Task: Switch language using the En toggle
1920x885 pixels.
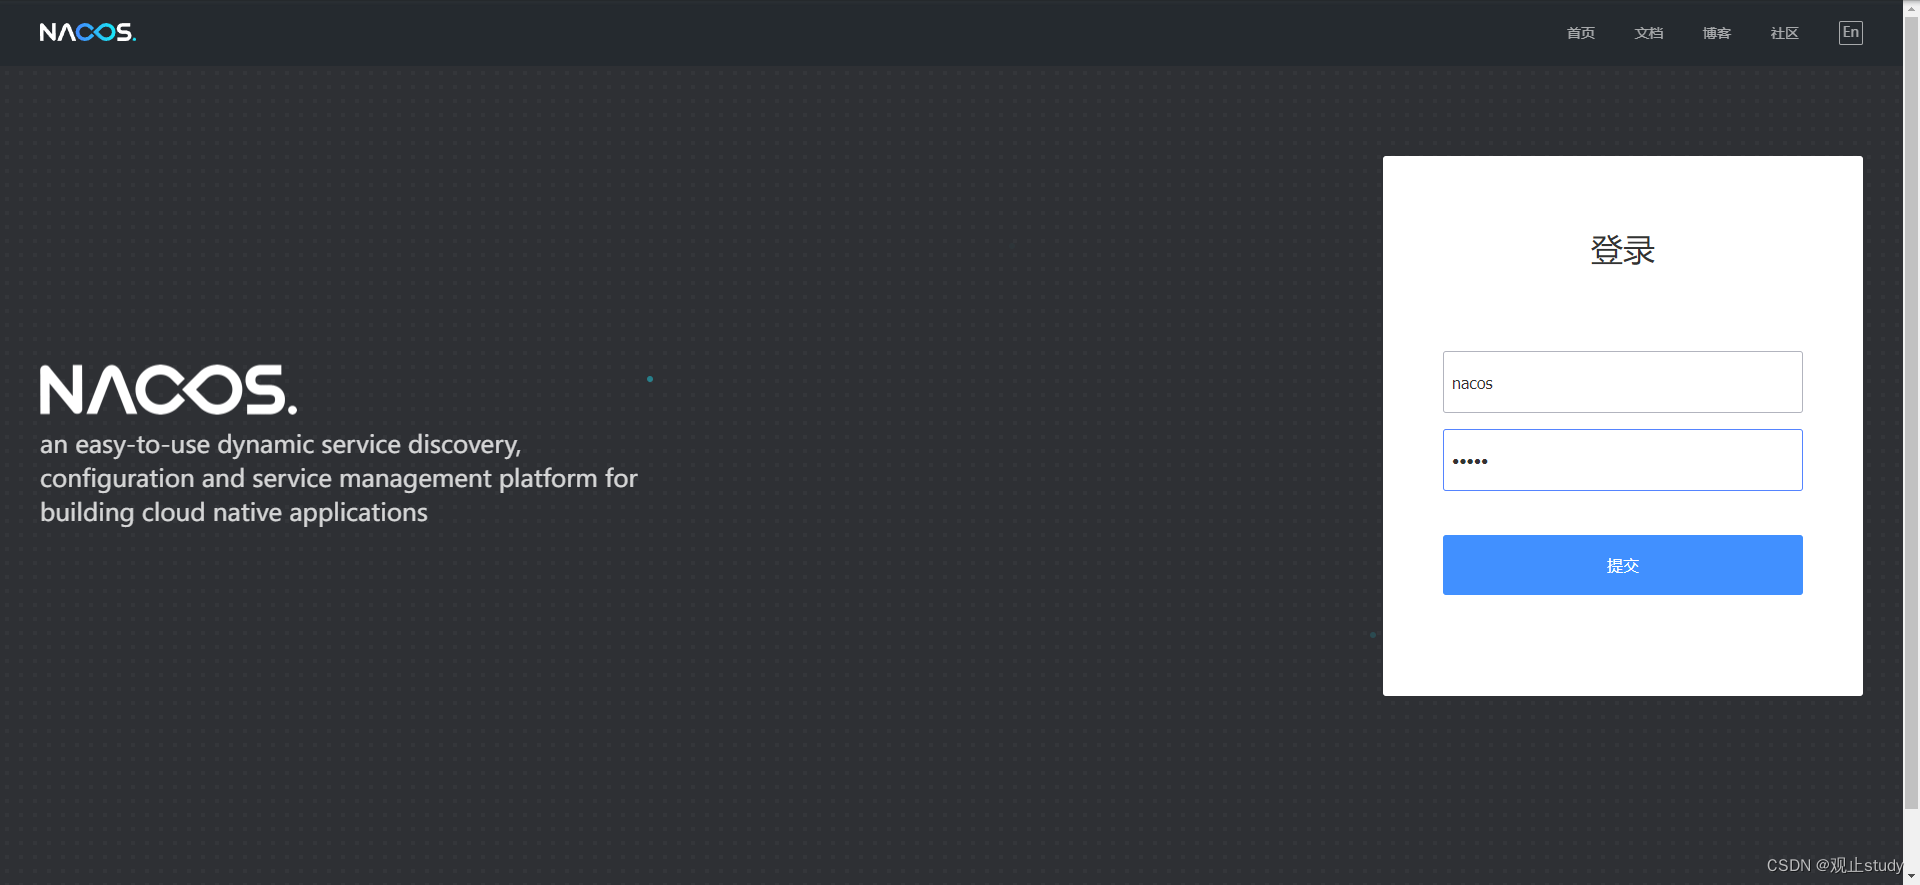Action: (1851, 33)
